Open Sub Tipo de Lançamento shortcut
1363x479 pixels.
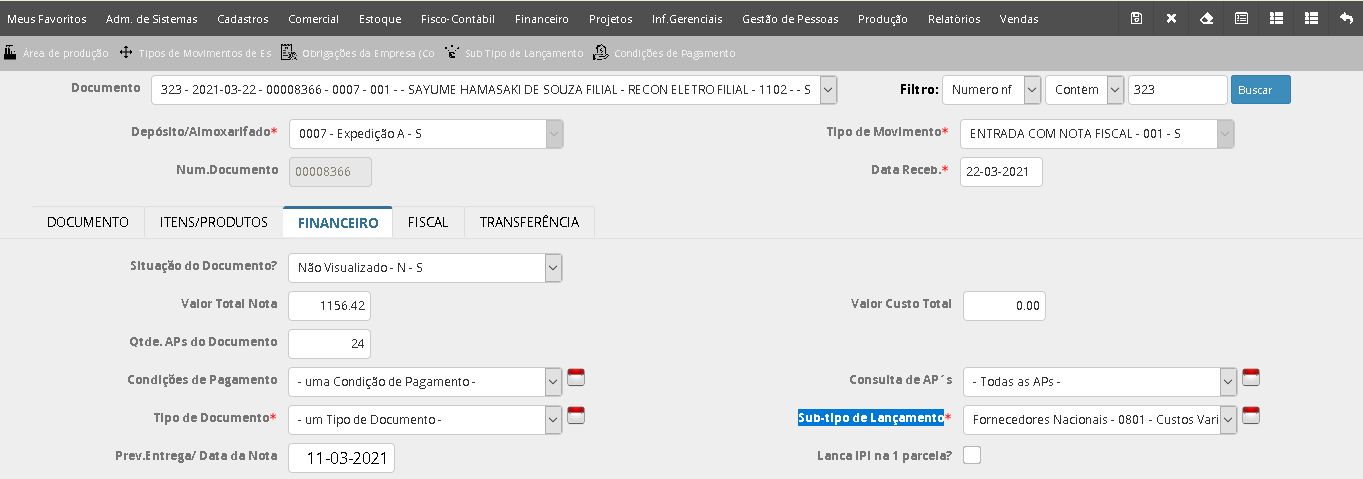point(514,53)
